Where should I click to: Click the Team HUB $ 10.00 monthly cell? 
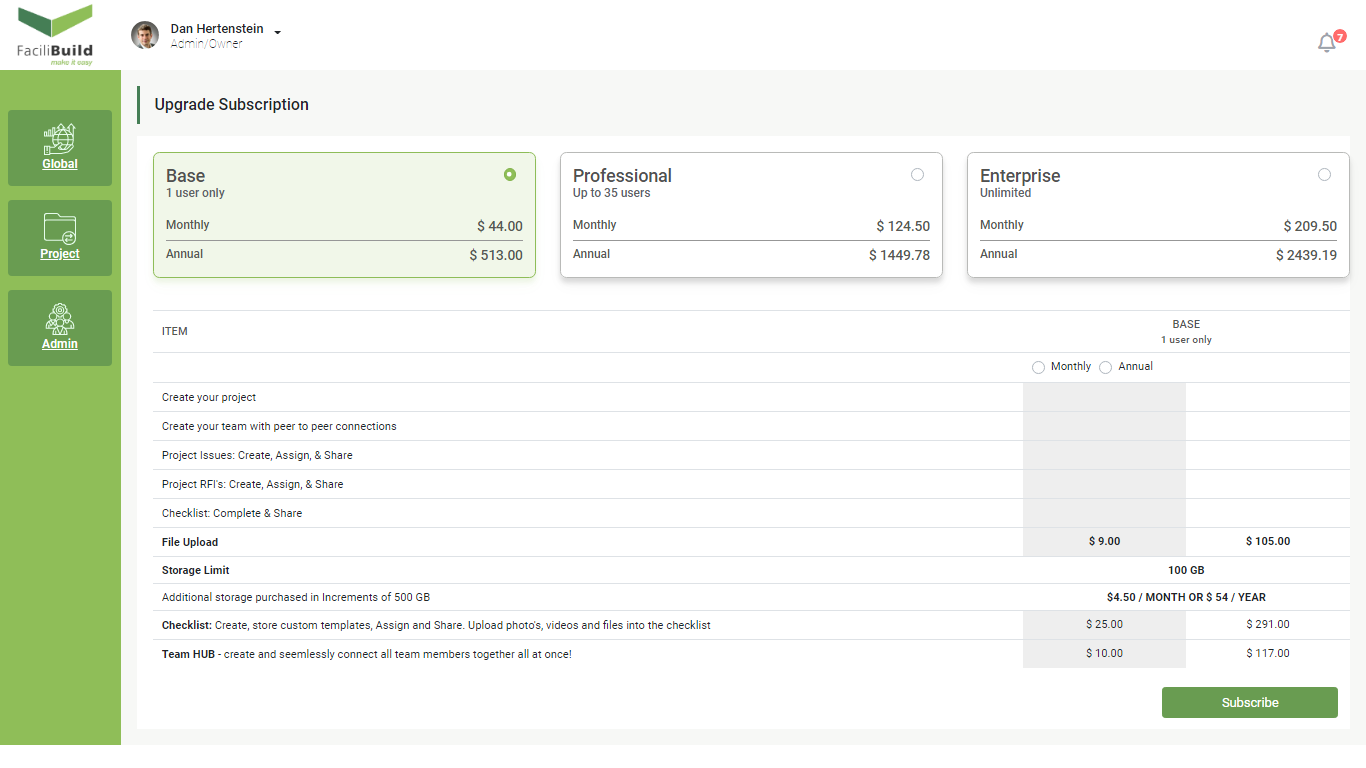1104,653
